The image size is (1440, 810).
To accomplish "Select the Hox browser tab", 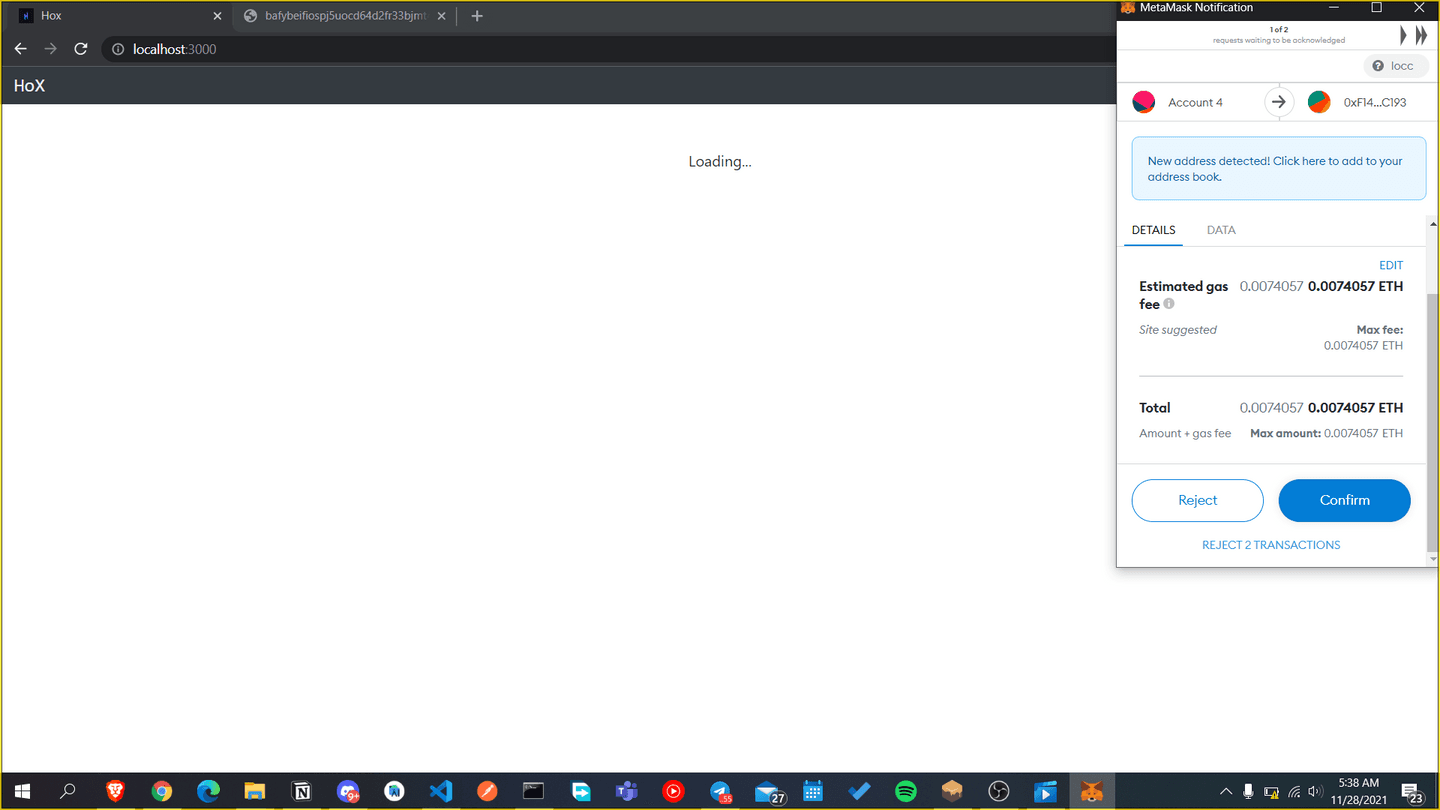I will coord(115,16).
